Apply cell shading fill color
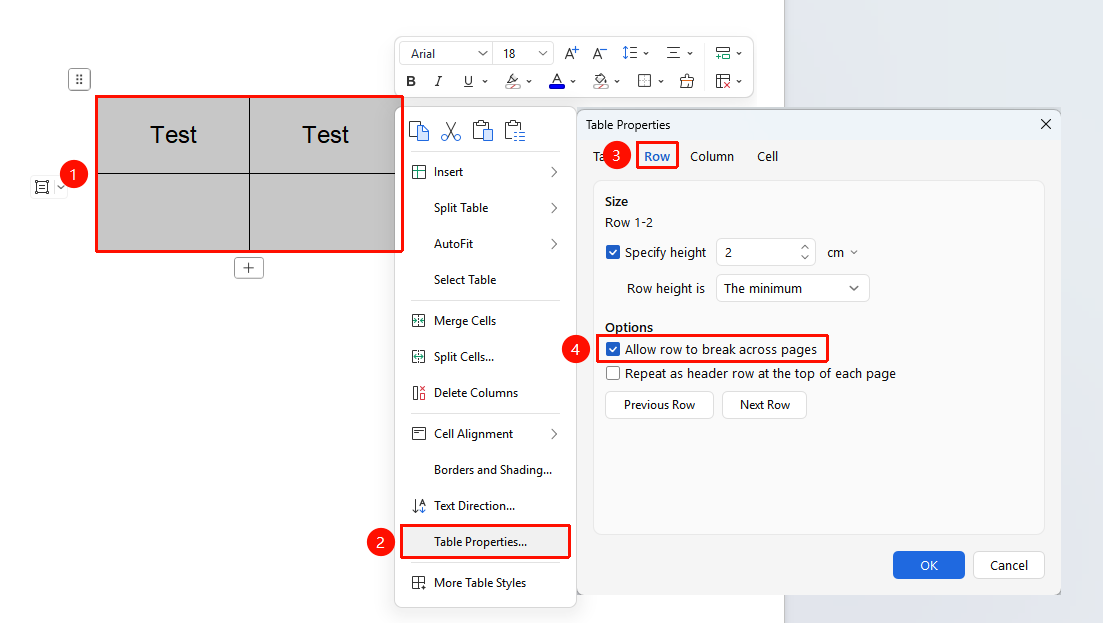The height and width of the screenshot is (623, 1103). tap(601, 81)
